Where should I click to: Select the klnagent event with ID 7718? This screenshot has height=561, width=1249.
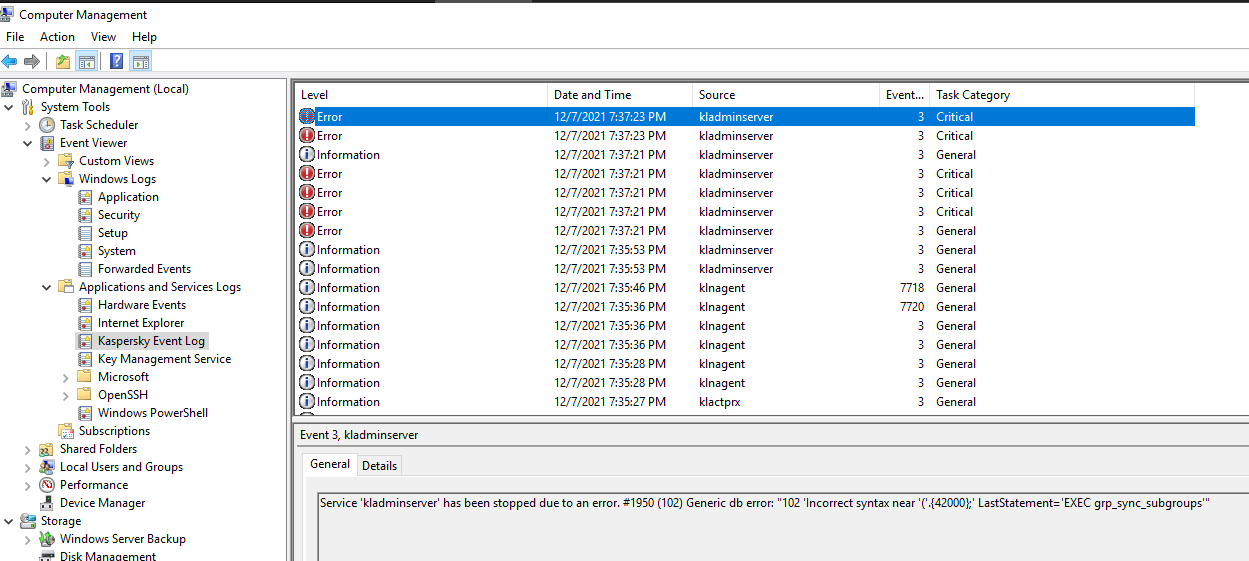(721, 288)
